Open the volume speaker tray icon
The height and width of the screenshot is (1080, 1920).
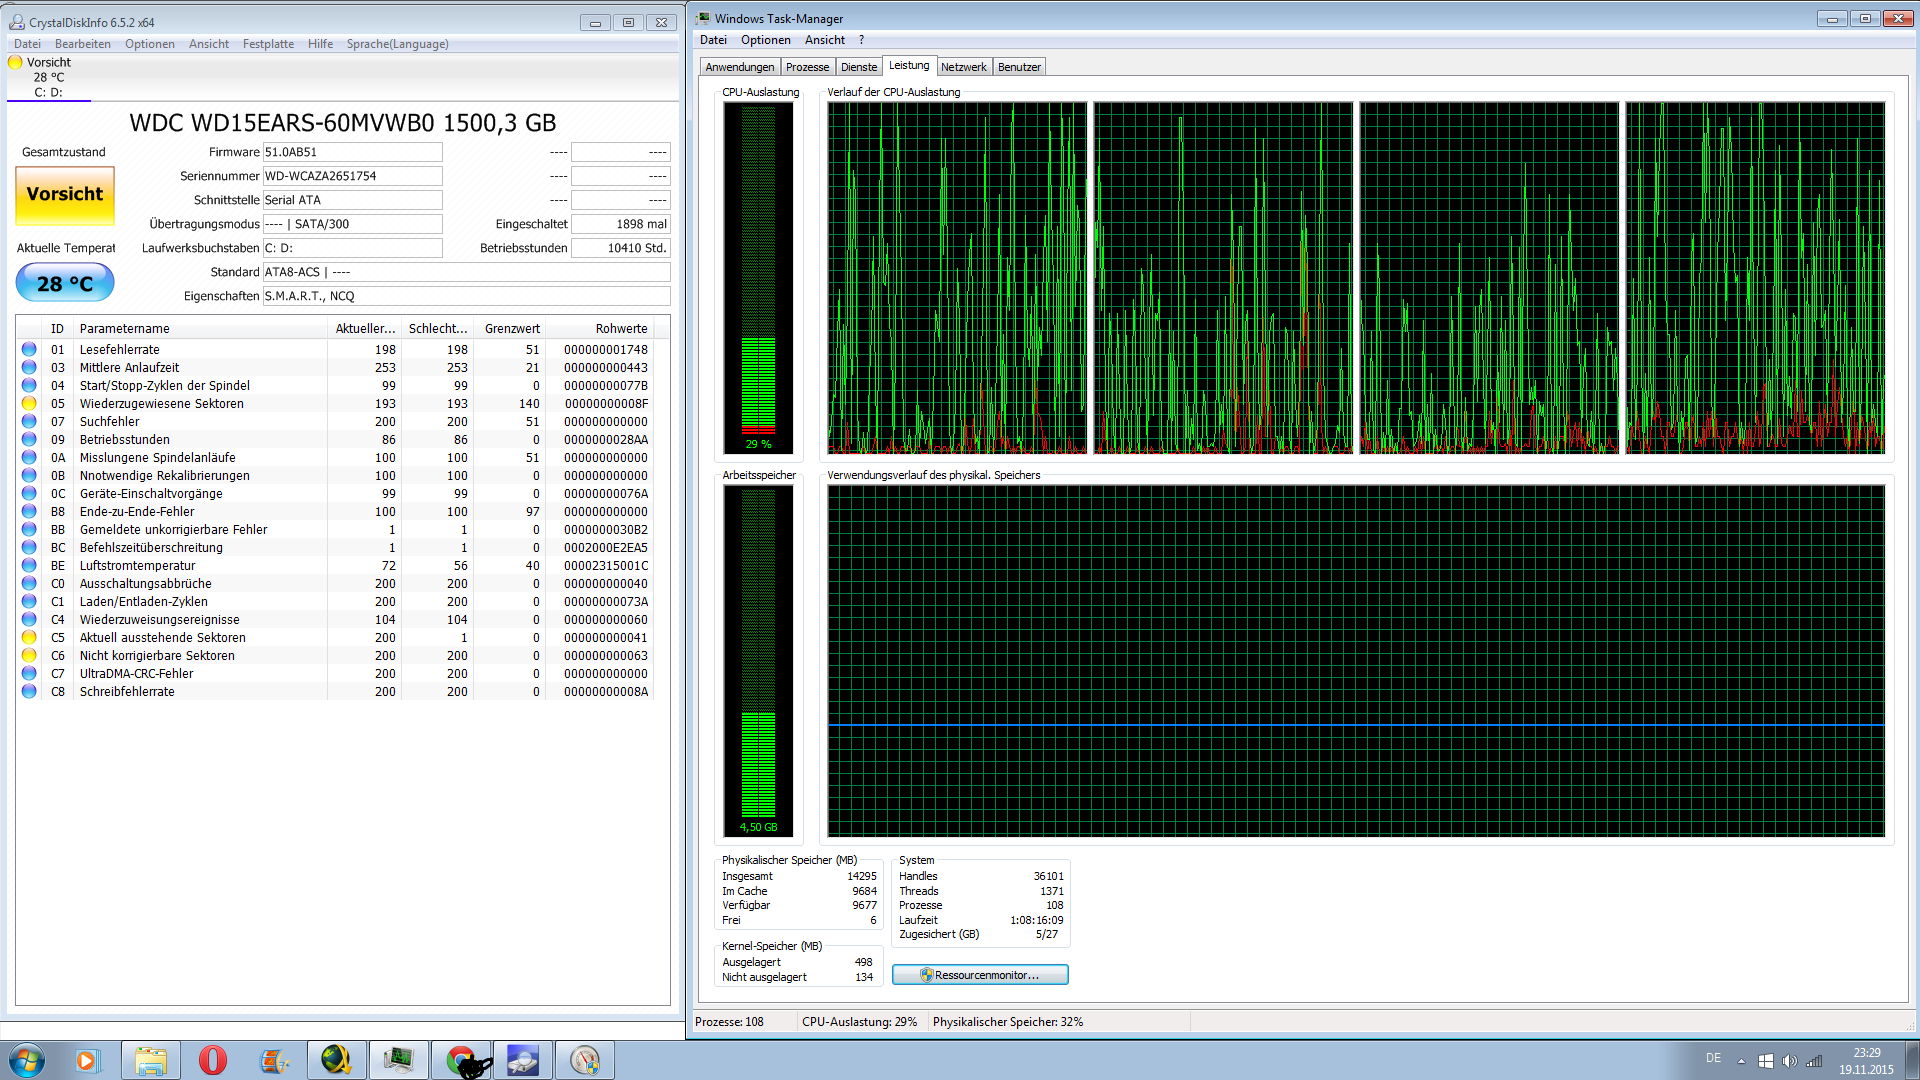(x=1789, y=1061)
